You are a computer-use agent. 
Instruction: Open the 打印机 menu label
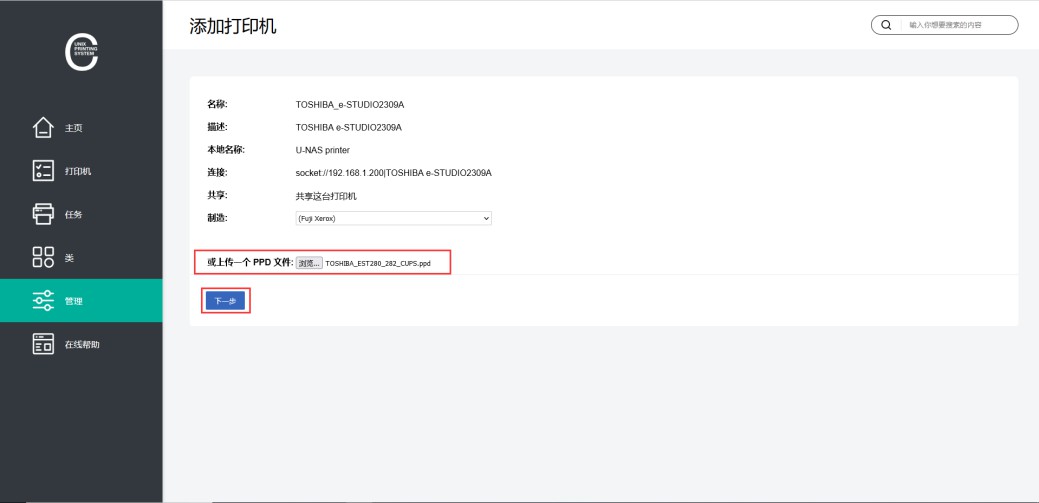[x=78, y=171]
